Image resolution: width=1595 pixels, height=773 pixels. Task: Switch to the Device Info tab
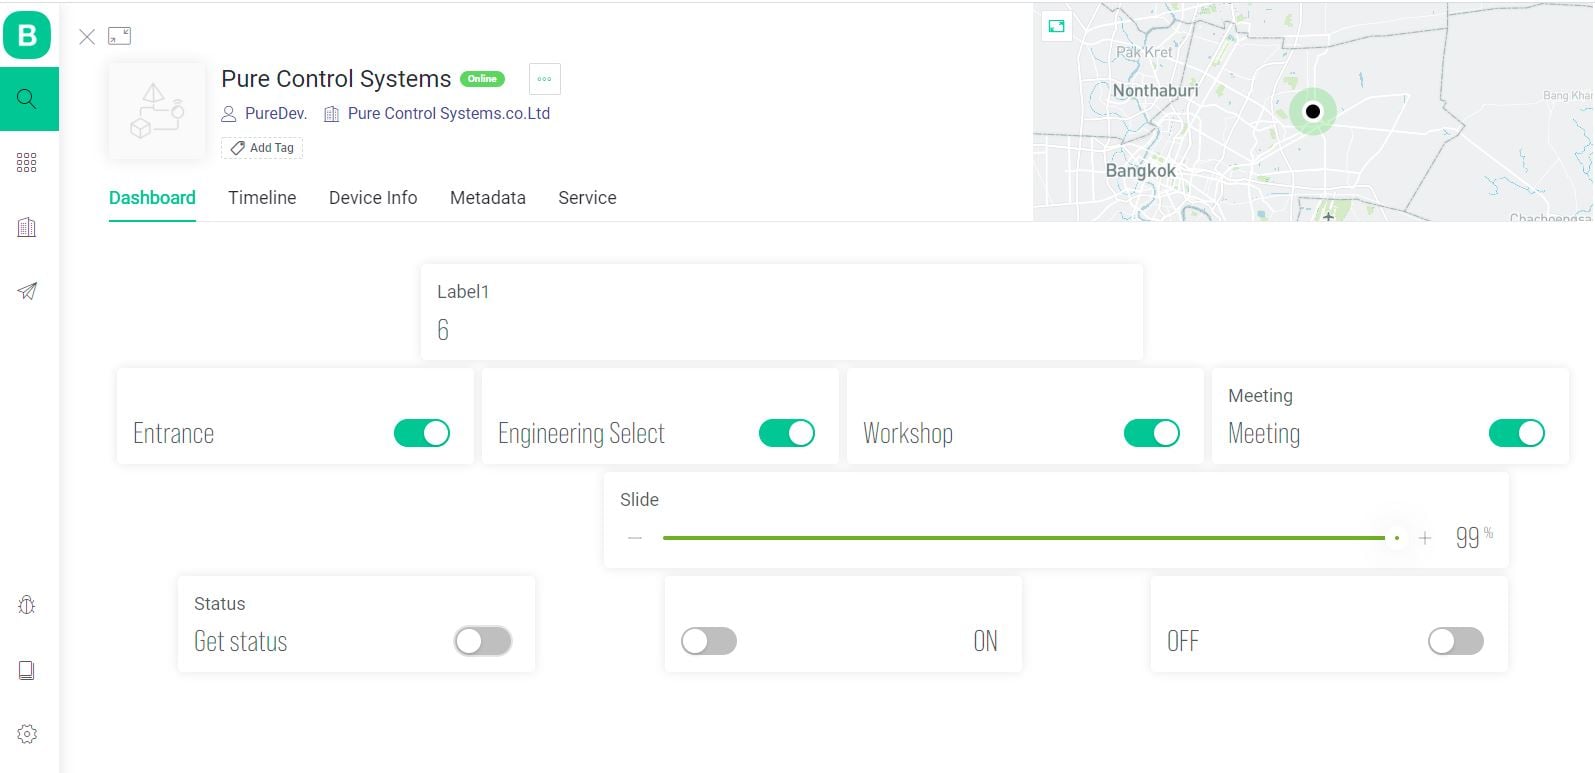click(373, 198)
